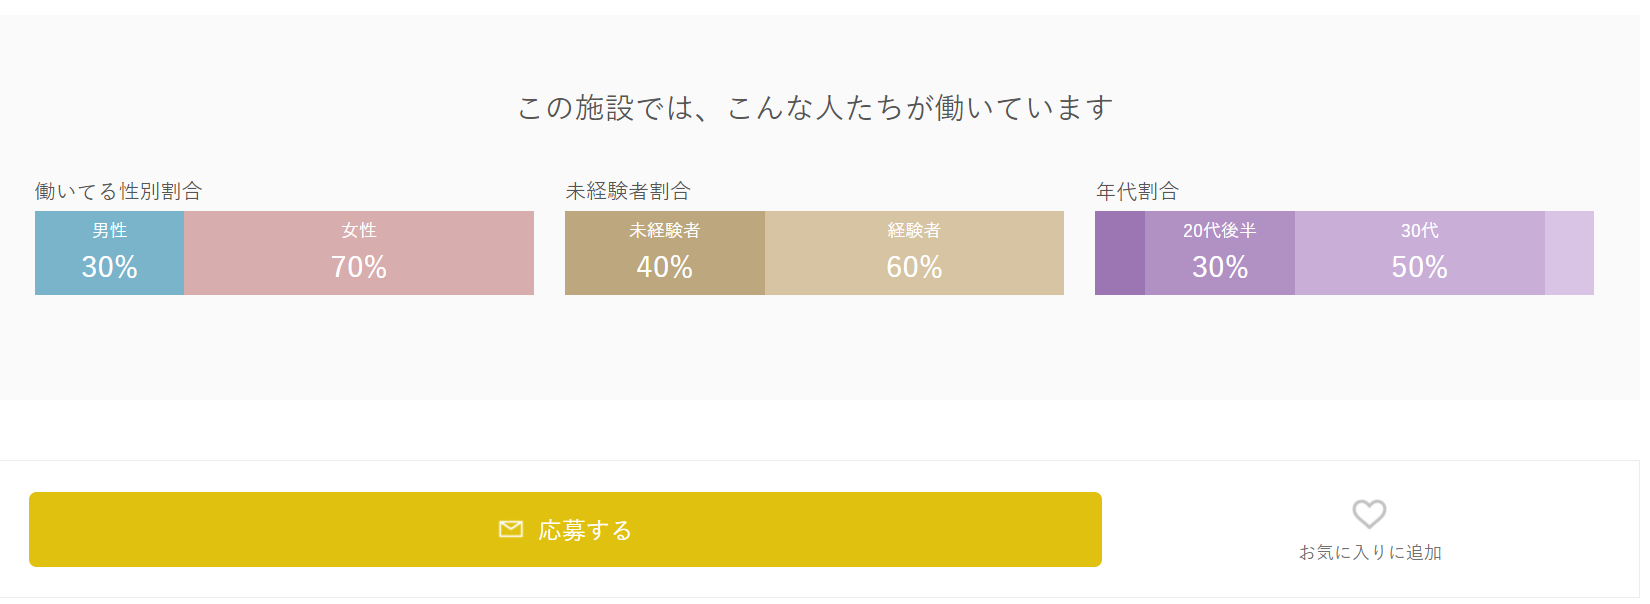Click the 働いてる性別割合 label
Viewport: 1650px width, 604px height.
[x=119, y=191]
